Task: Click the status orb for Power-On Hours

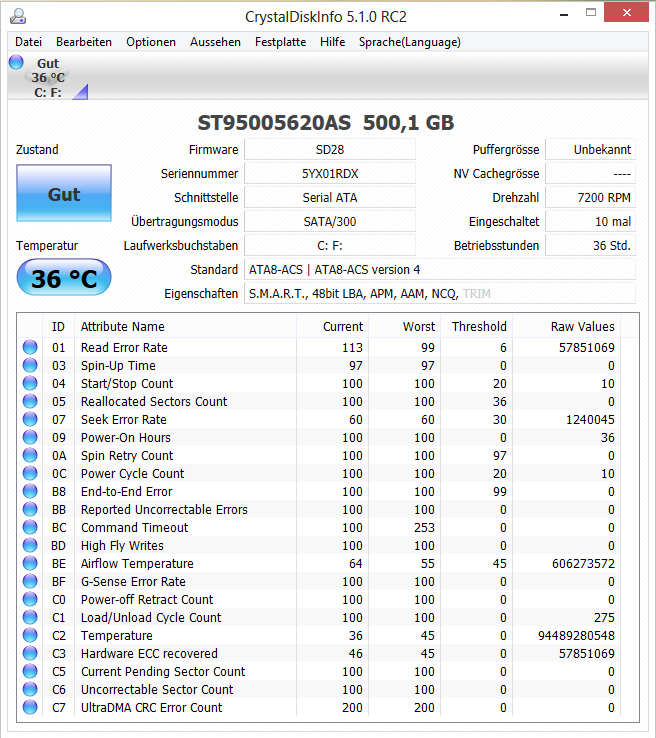Action: pyautogui.click(x=30, y=437)
